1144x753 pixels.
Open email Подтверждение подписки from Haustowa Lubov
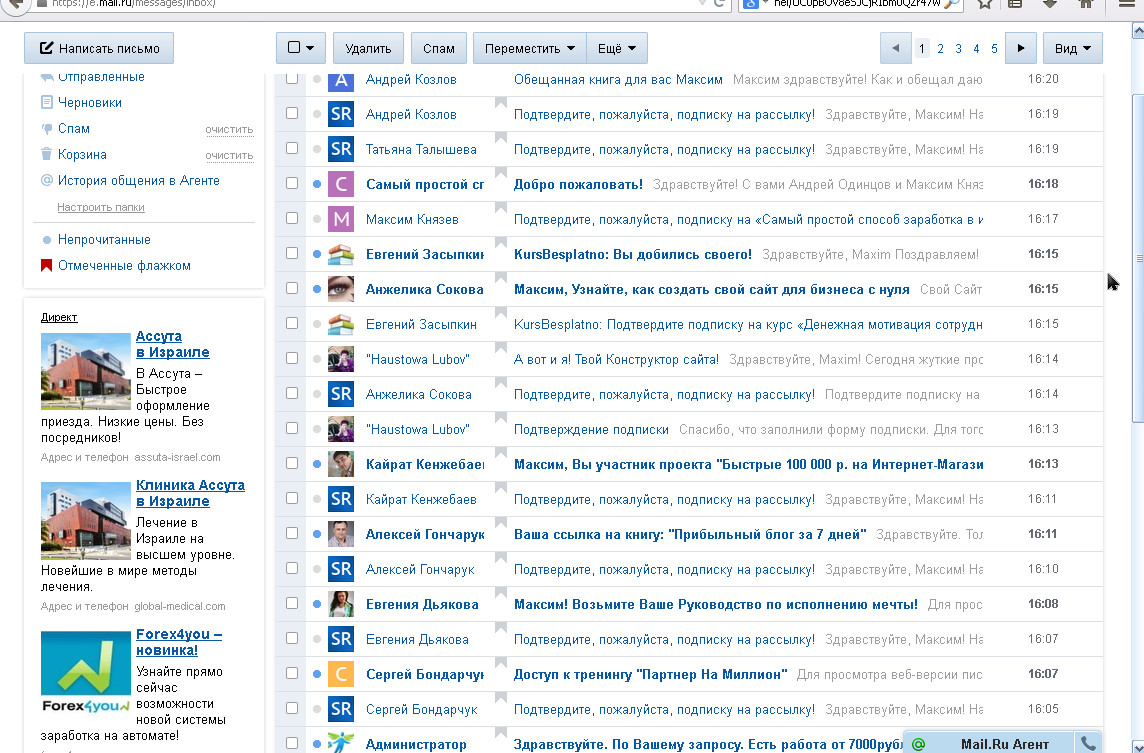591,429
